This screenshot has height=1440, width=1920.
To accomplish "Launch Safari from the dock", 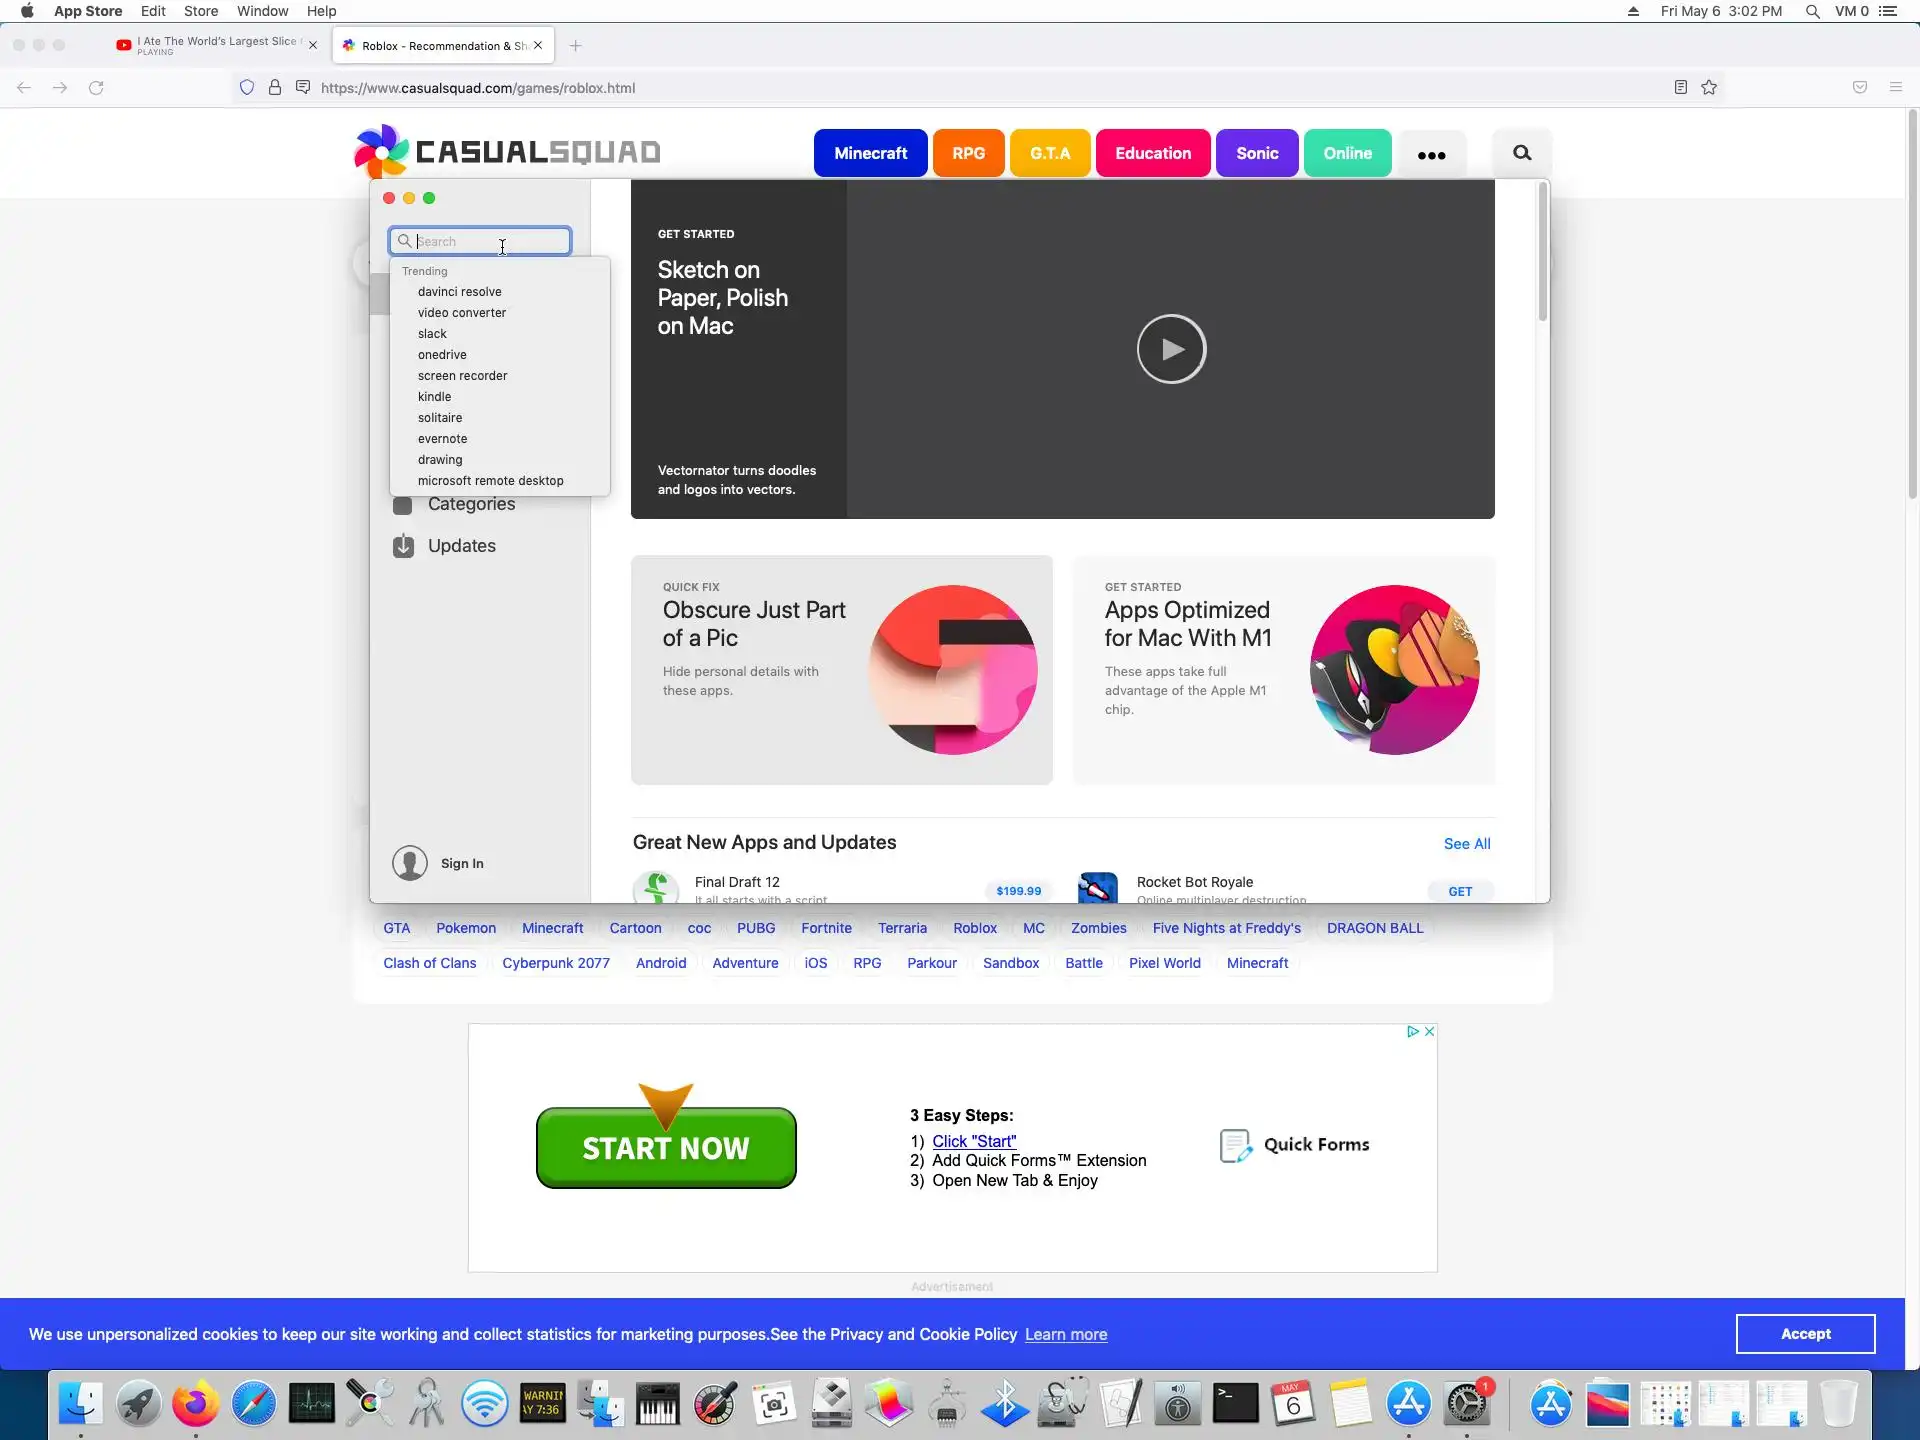I will click(x=254, y=1403).
